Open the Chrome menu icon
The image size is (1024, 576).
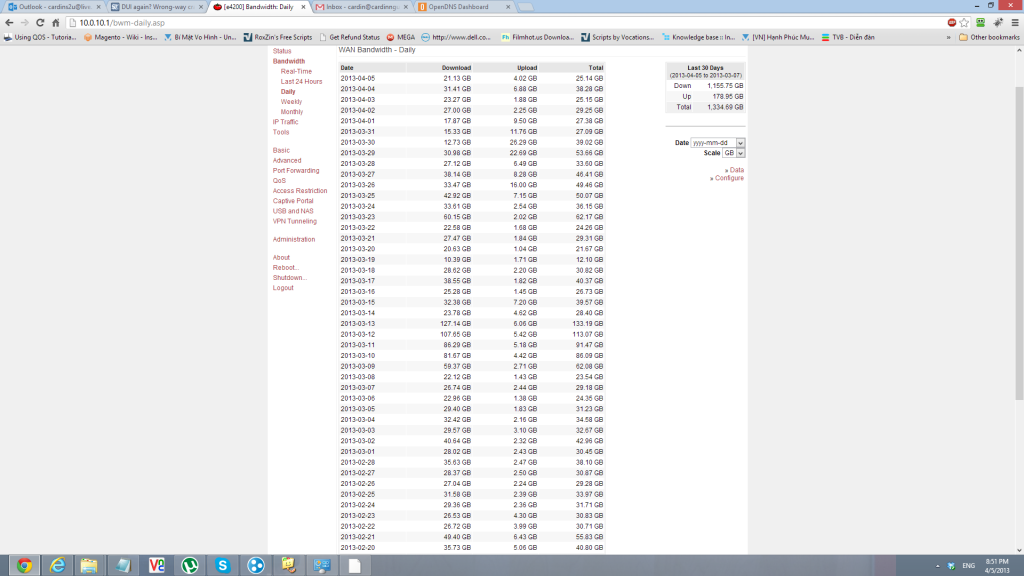tap(1014, 22)
